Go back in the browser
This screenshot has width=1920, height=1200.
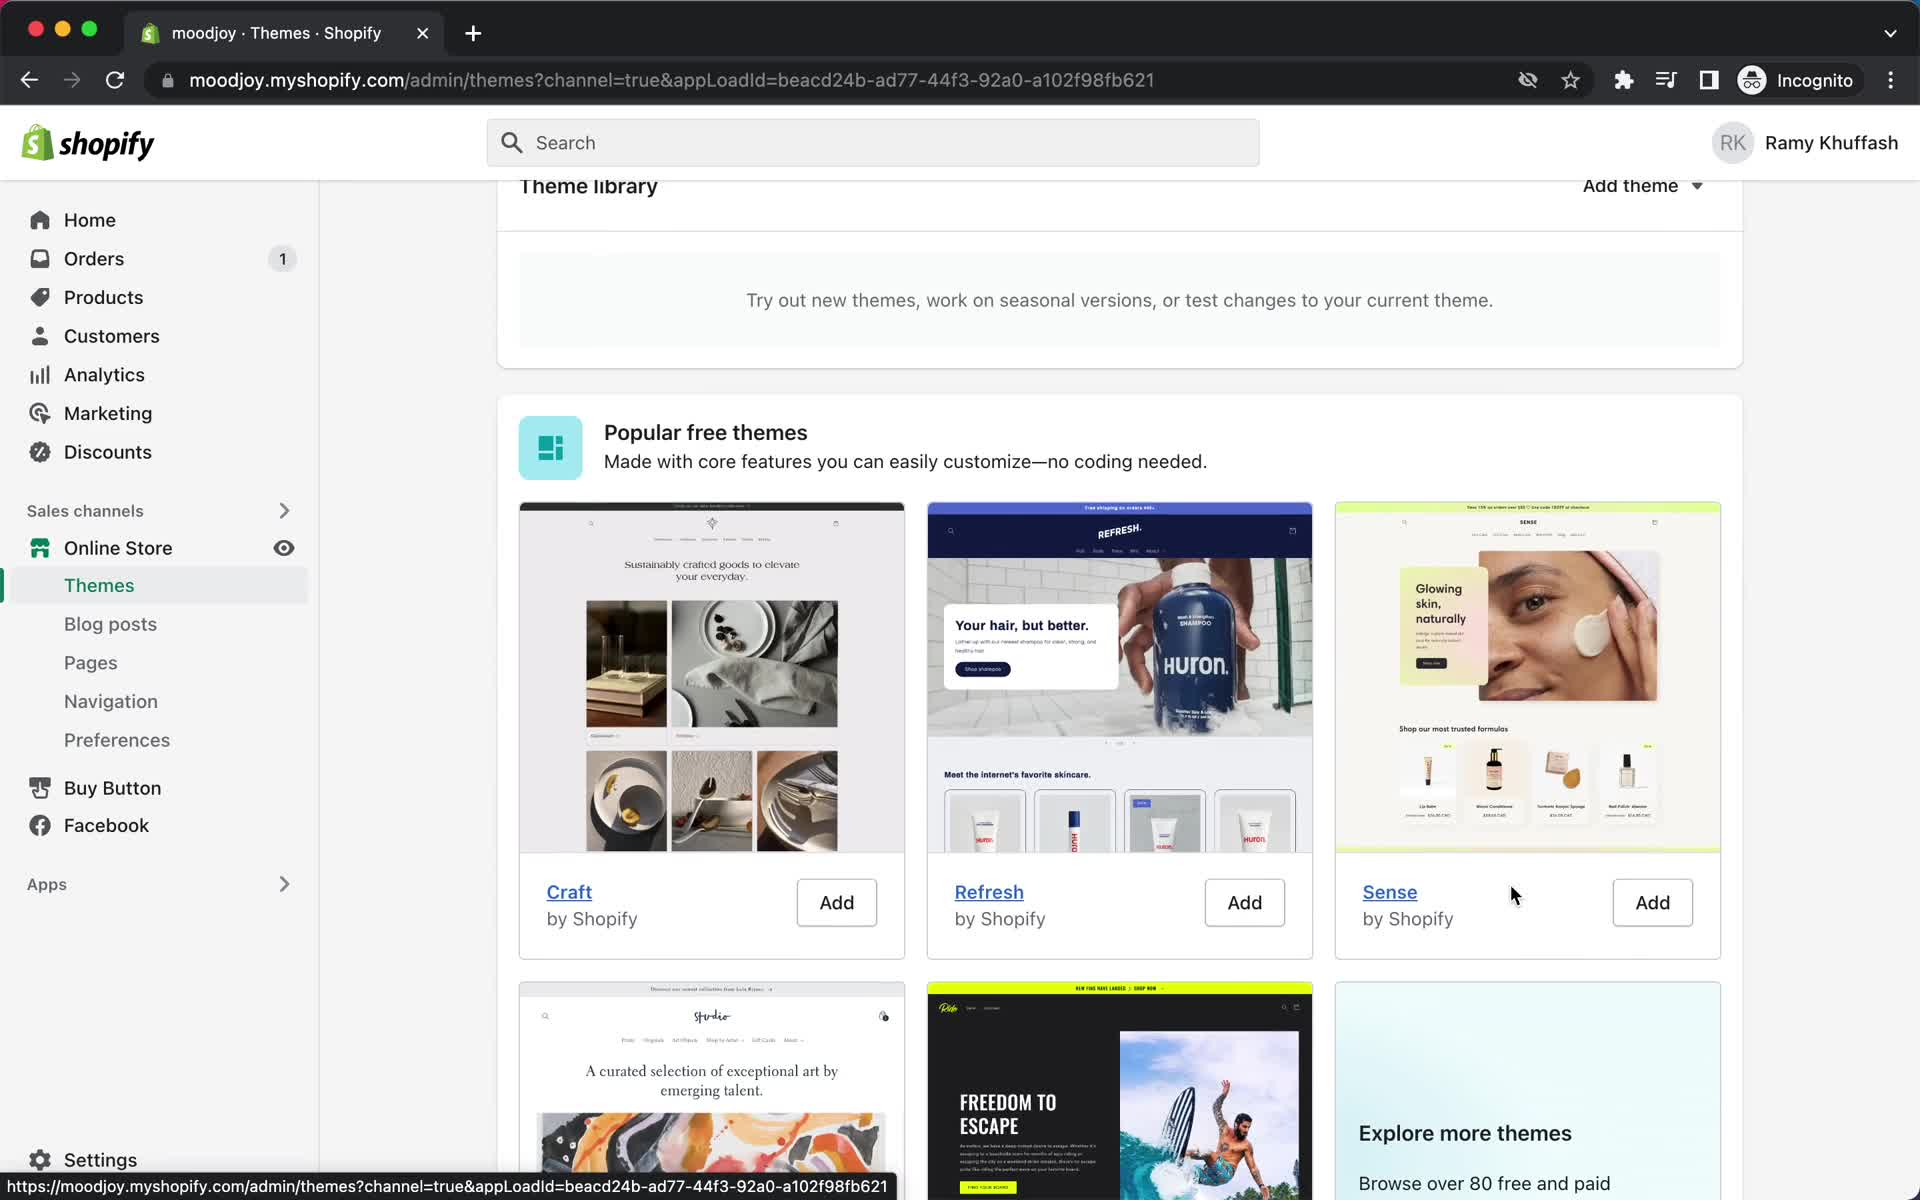29,80
